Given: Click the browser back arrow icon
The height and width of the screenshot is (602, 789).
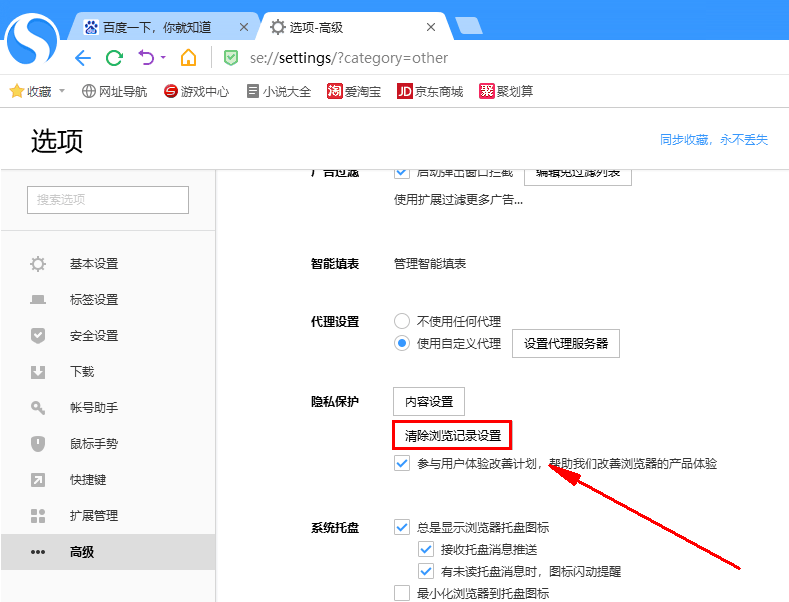Looking at the screenshot, I should pyautogui.click(x=83, y=58).
